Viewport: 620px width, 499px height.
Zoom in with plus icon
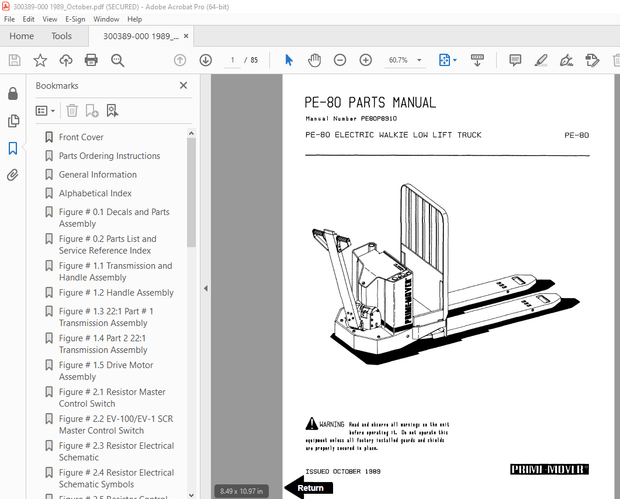[x=366, y=60]
